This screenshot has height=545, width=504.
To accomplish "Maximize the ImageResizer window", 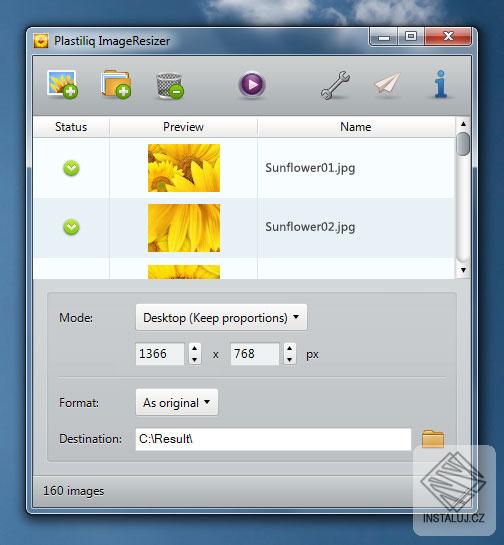I will click(410, 36).
